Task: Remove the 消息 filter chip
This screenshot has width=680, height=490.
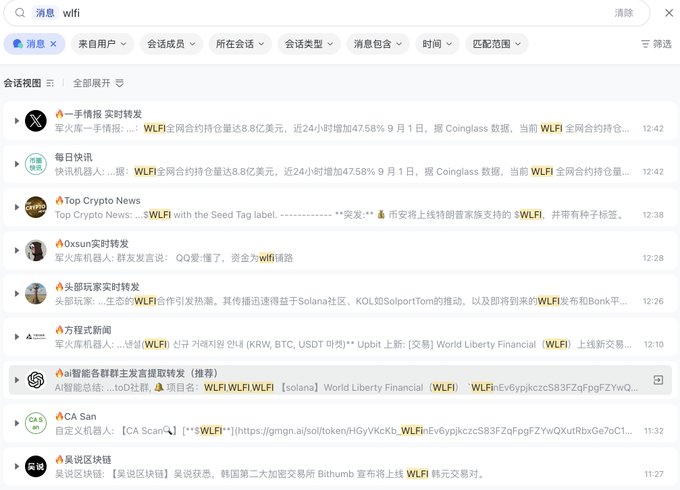Action: [53, 44]
